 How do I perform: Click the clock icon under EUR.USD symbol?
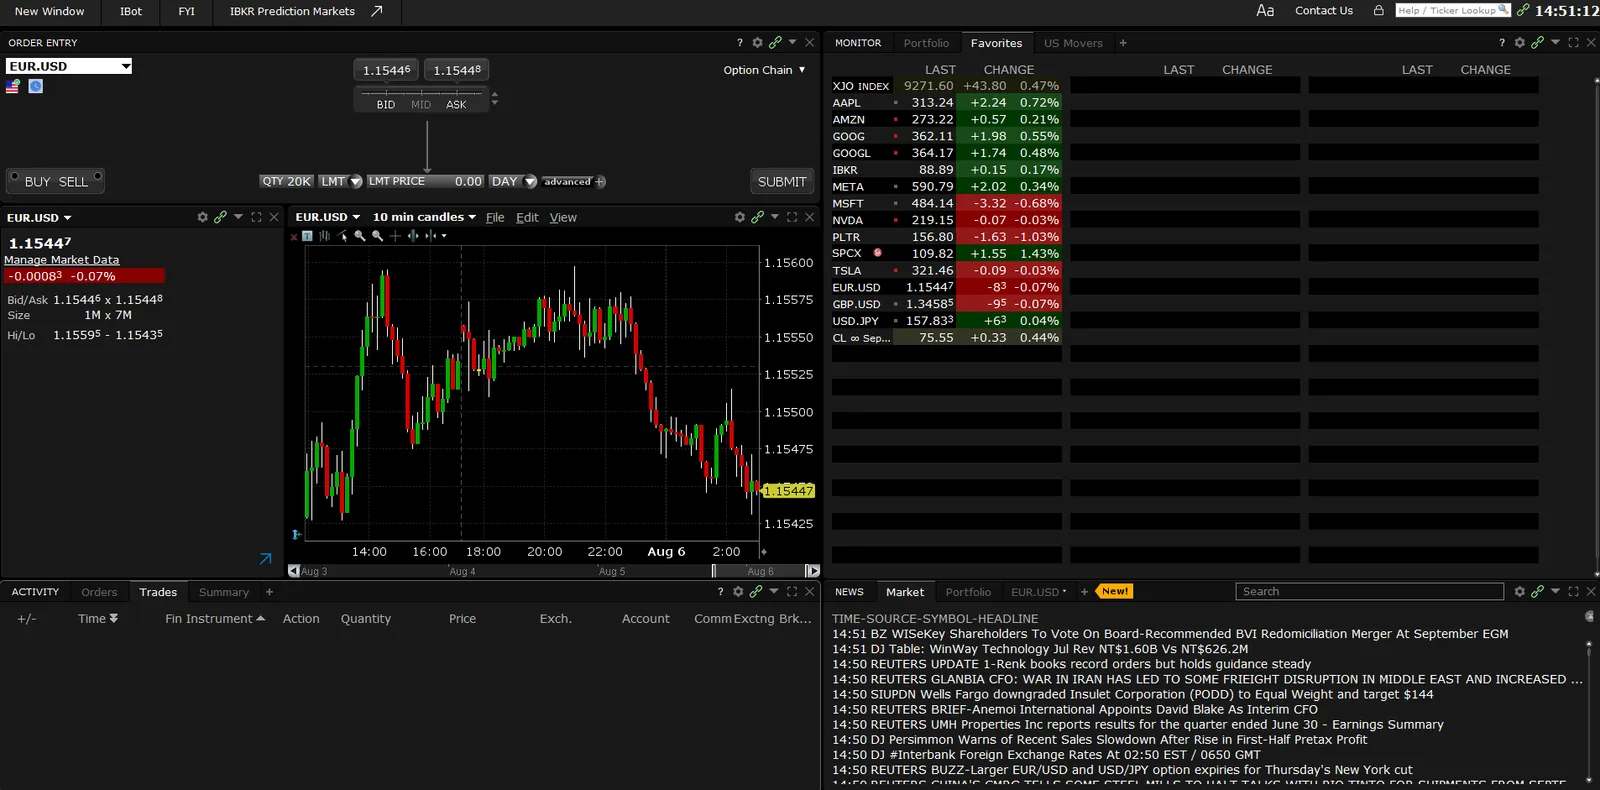coord(35,86)
